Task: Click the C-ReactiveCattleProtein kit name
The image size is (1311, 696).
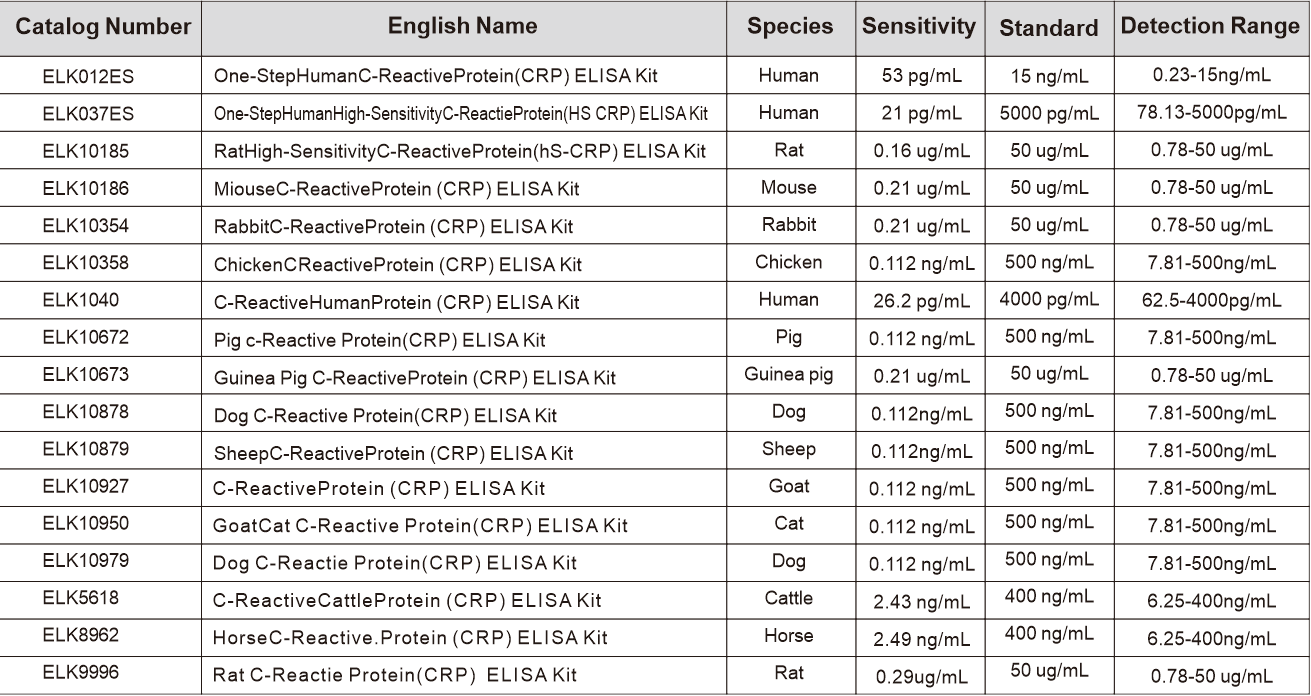Action: click(407, 600)
